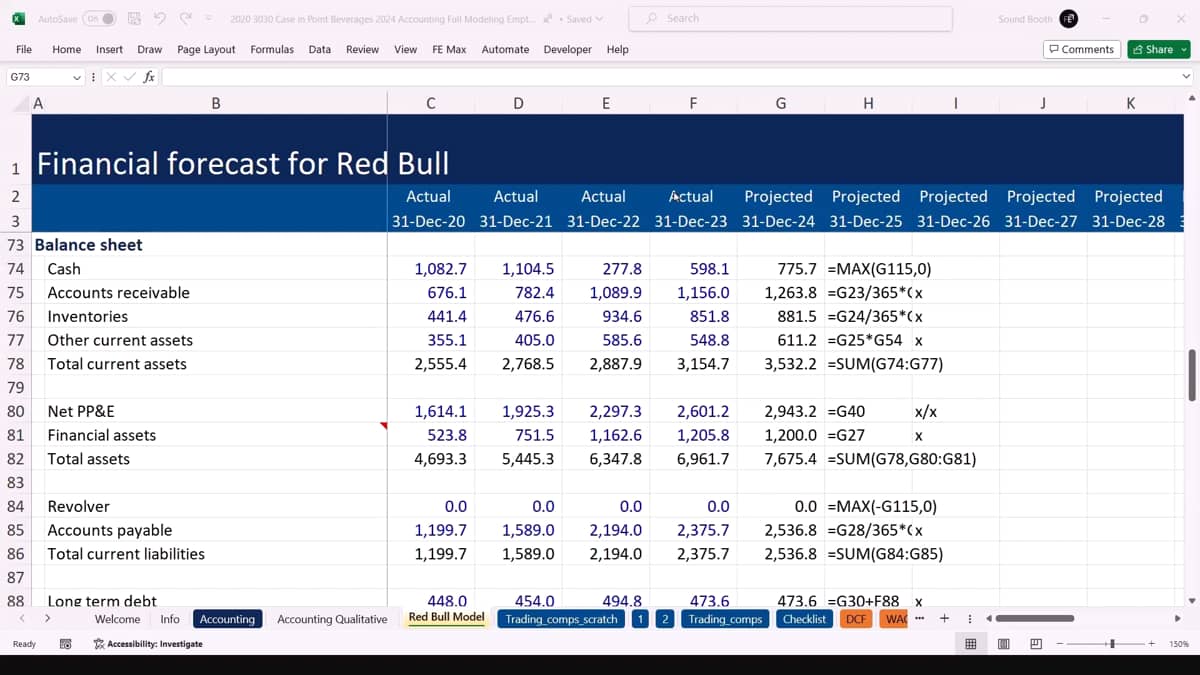This screenshot has width=1200, height=675.
Task: Open the Saved status dropdown
Action: pyautogui.click(x=582, y=19)
